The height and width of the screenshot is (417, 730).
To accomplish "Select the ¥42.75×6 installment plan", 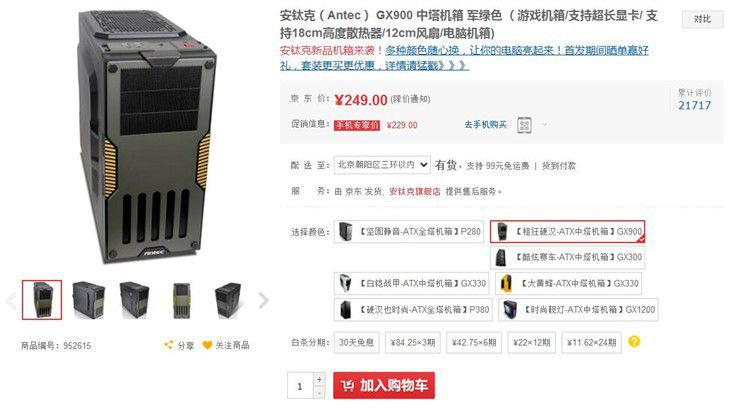I will click(474, 343).
